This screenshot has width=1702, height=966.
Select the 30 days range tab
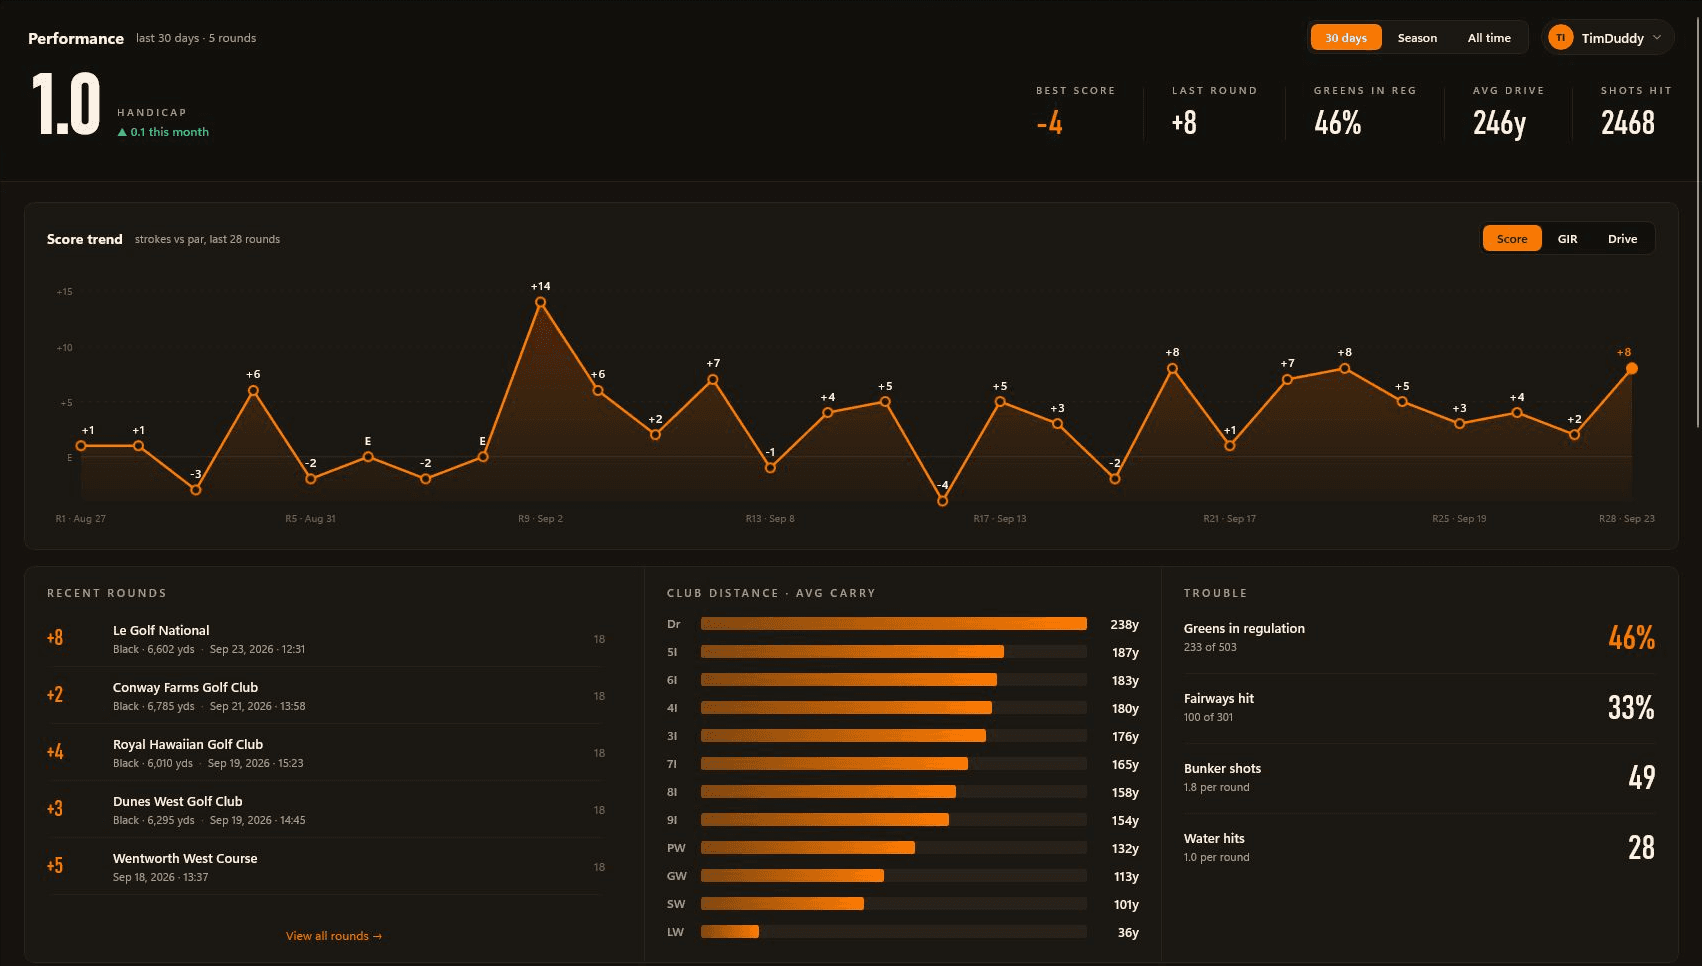coord(1346,38)
